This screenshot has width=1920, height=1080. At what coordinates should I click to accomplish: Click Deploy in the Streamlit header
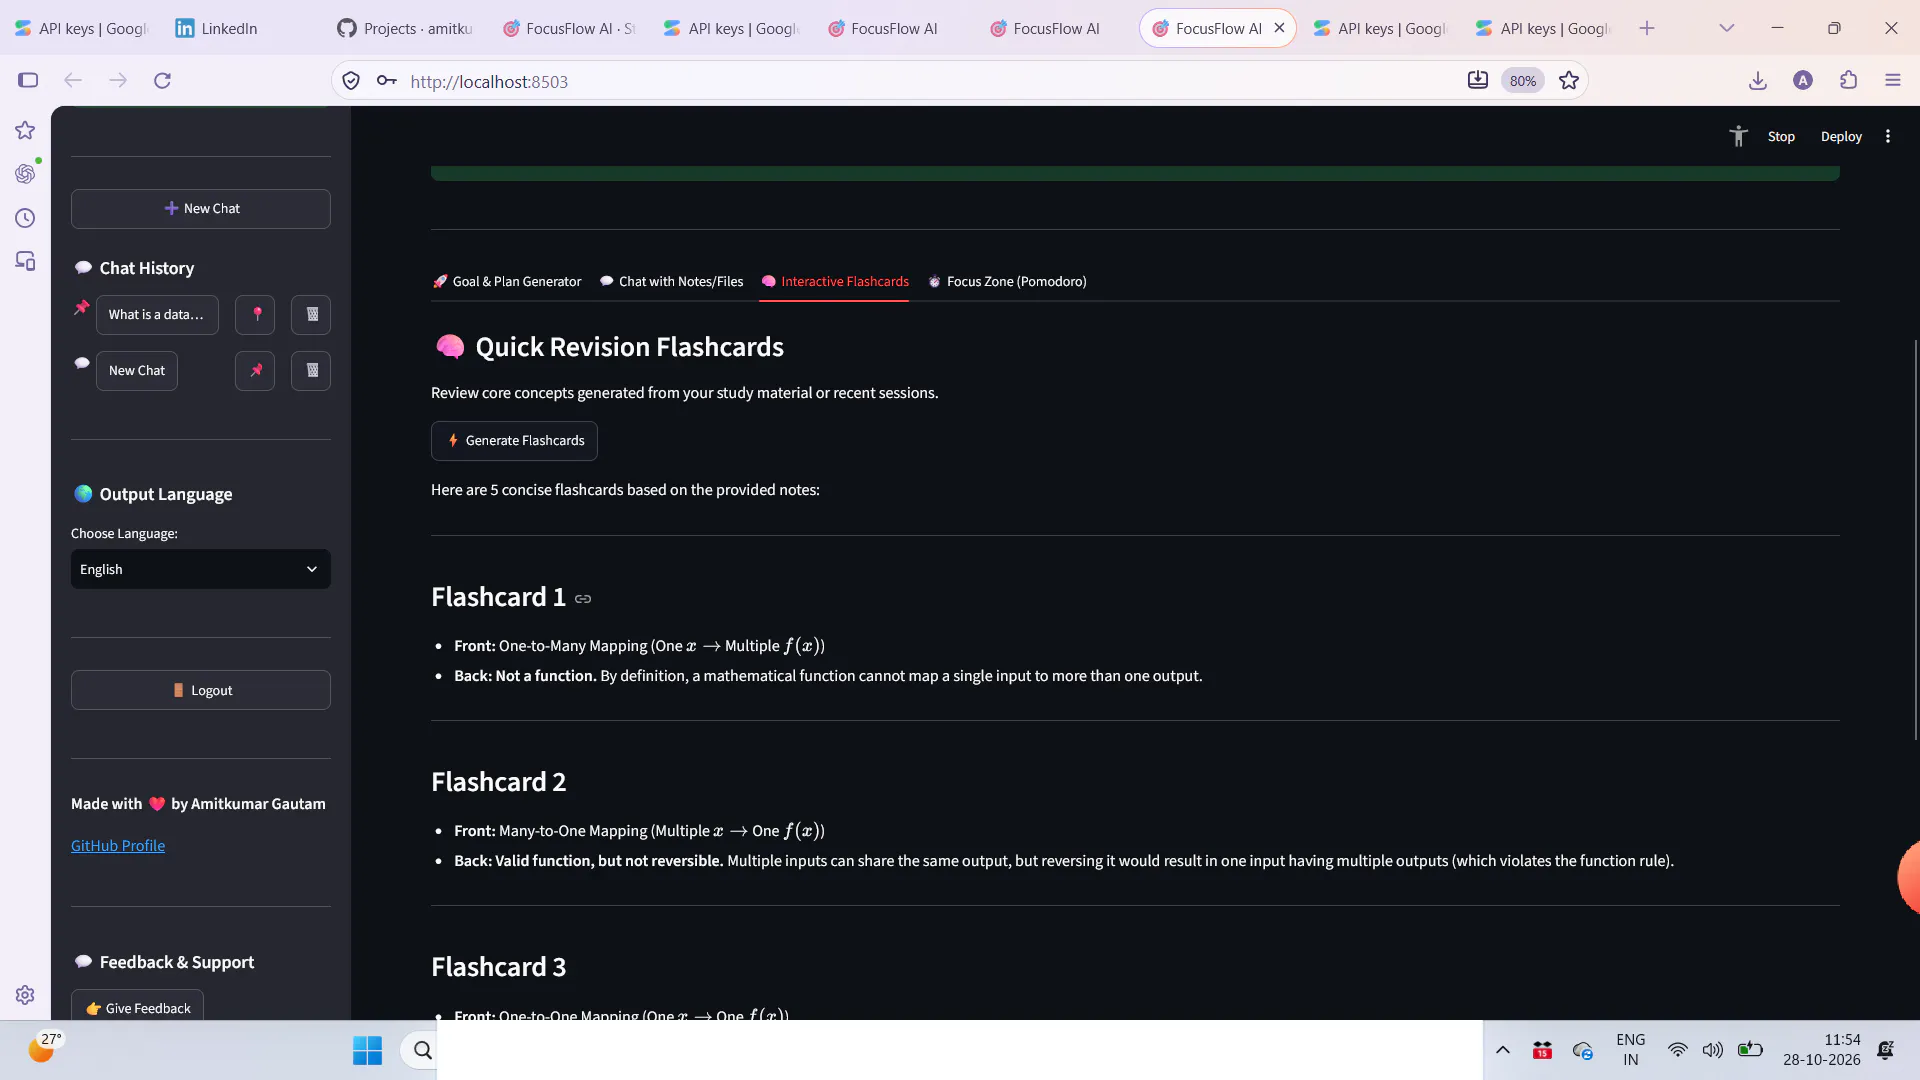[1841, 136]
